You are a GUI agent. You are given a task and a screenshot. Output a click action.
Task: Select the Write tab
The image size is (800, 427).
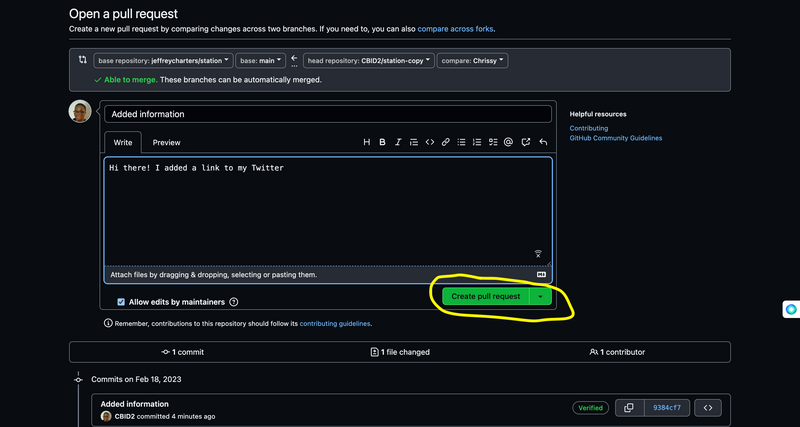click(122, 143)
